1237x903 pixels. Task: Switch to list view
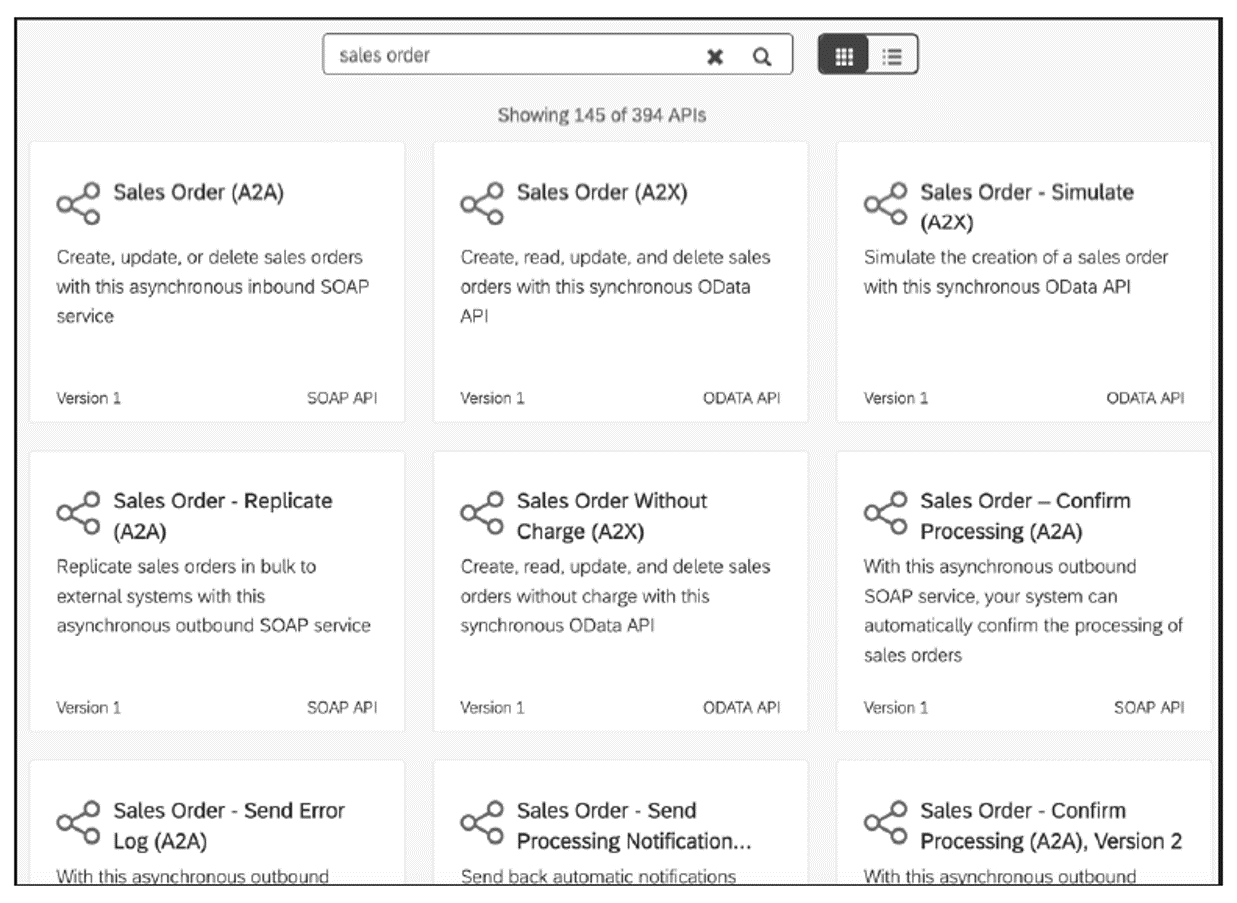point(896,57)
